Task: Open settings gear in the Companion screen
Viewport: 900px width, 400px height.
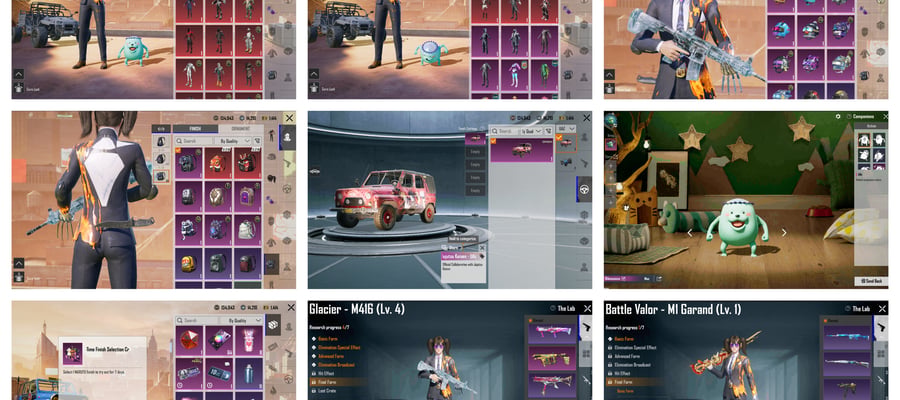Action: point(838,116)
